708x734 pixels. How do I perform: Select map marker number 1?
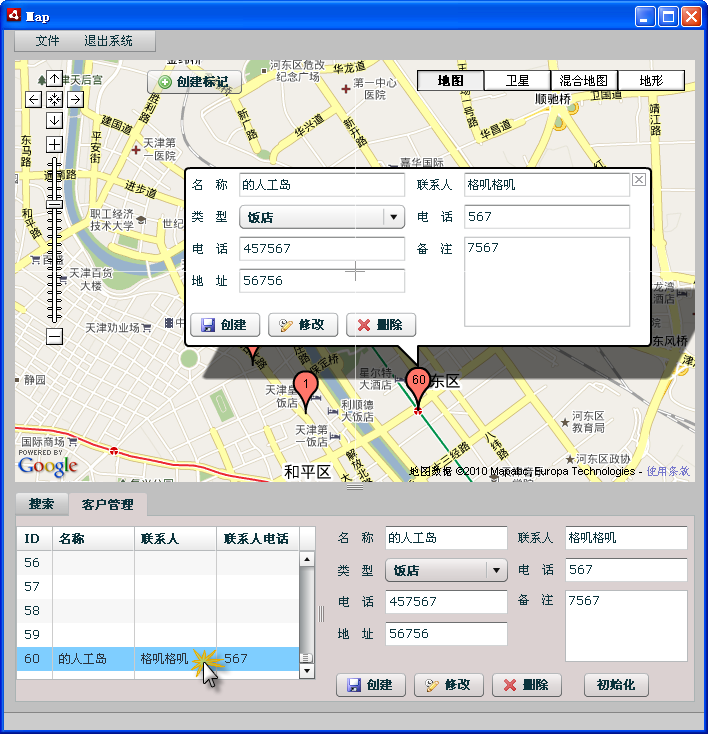[x=306, y=386]
